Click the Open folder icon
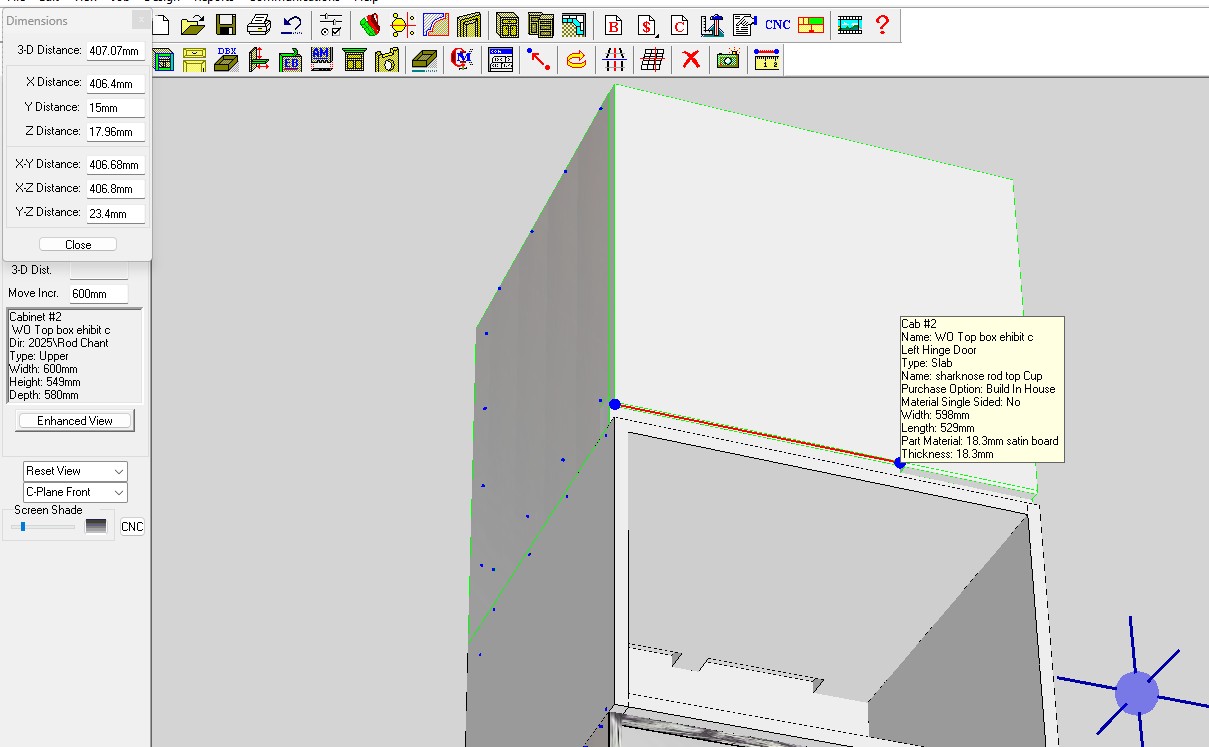1209x747 pixels. (193, 25)
